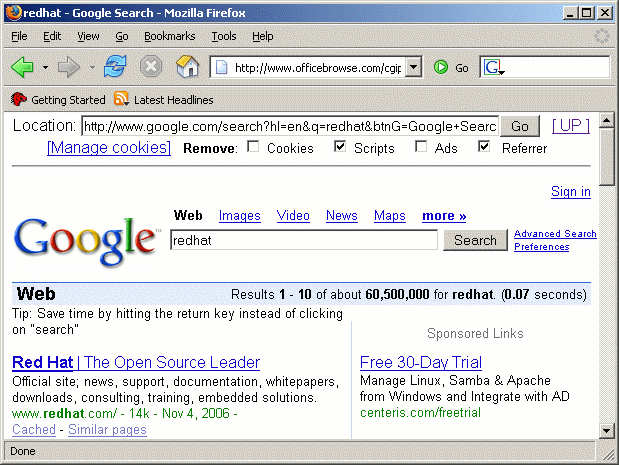Click the vertical scrollbar down arrow
The width and height of the screenshot is (619, 465).
(x=607, y=430)
